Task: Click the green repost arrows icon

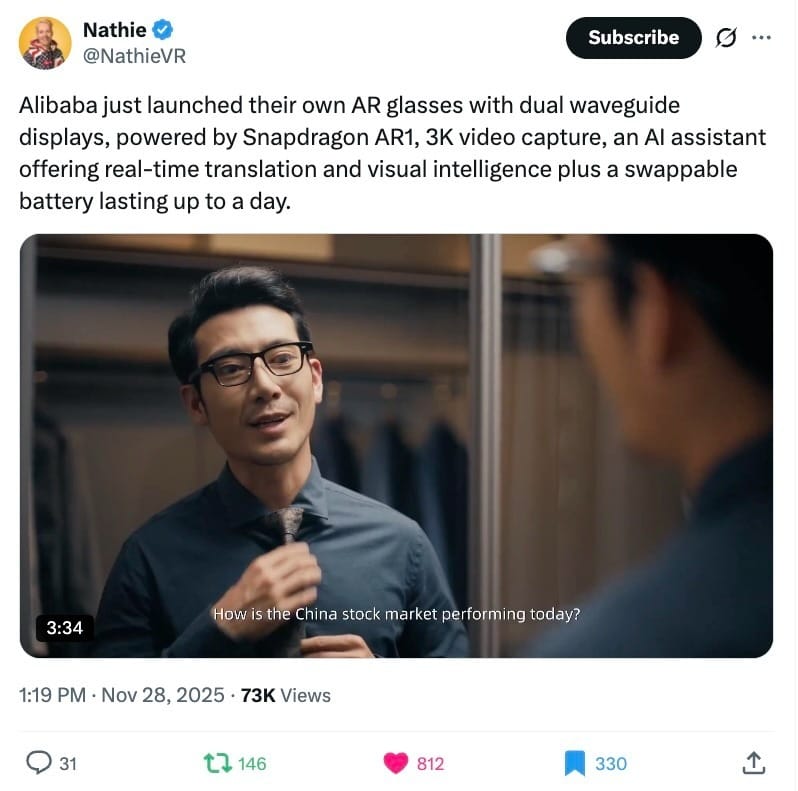Action: pyautogui.click(x=218, y=763)
